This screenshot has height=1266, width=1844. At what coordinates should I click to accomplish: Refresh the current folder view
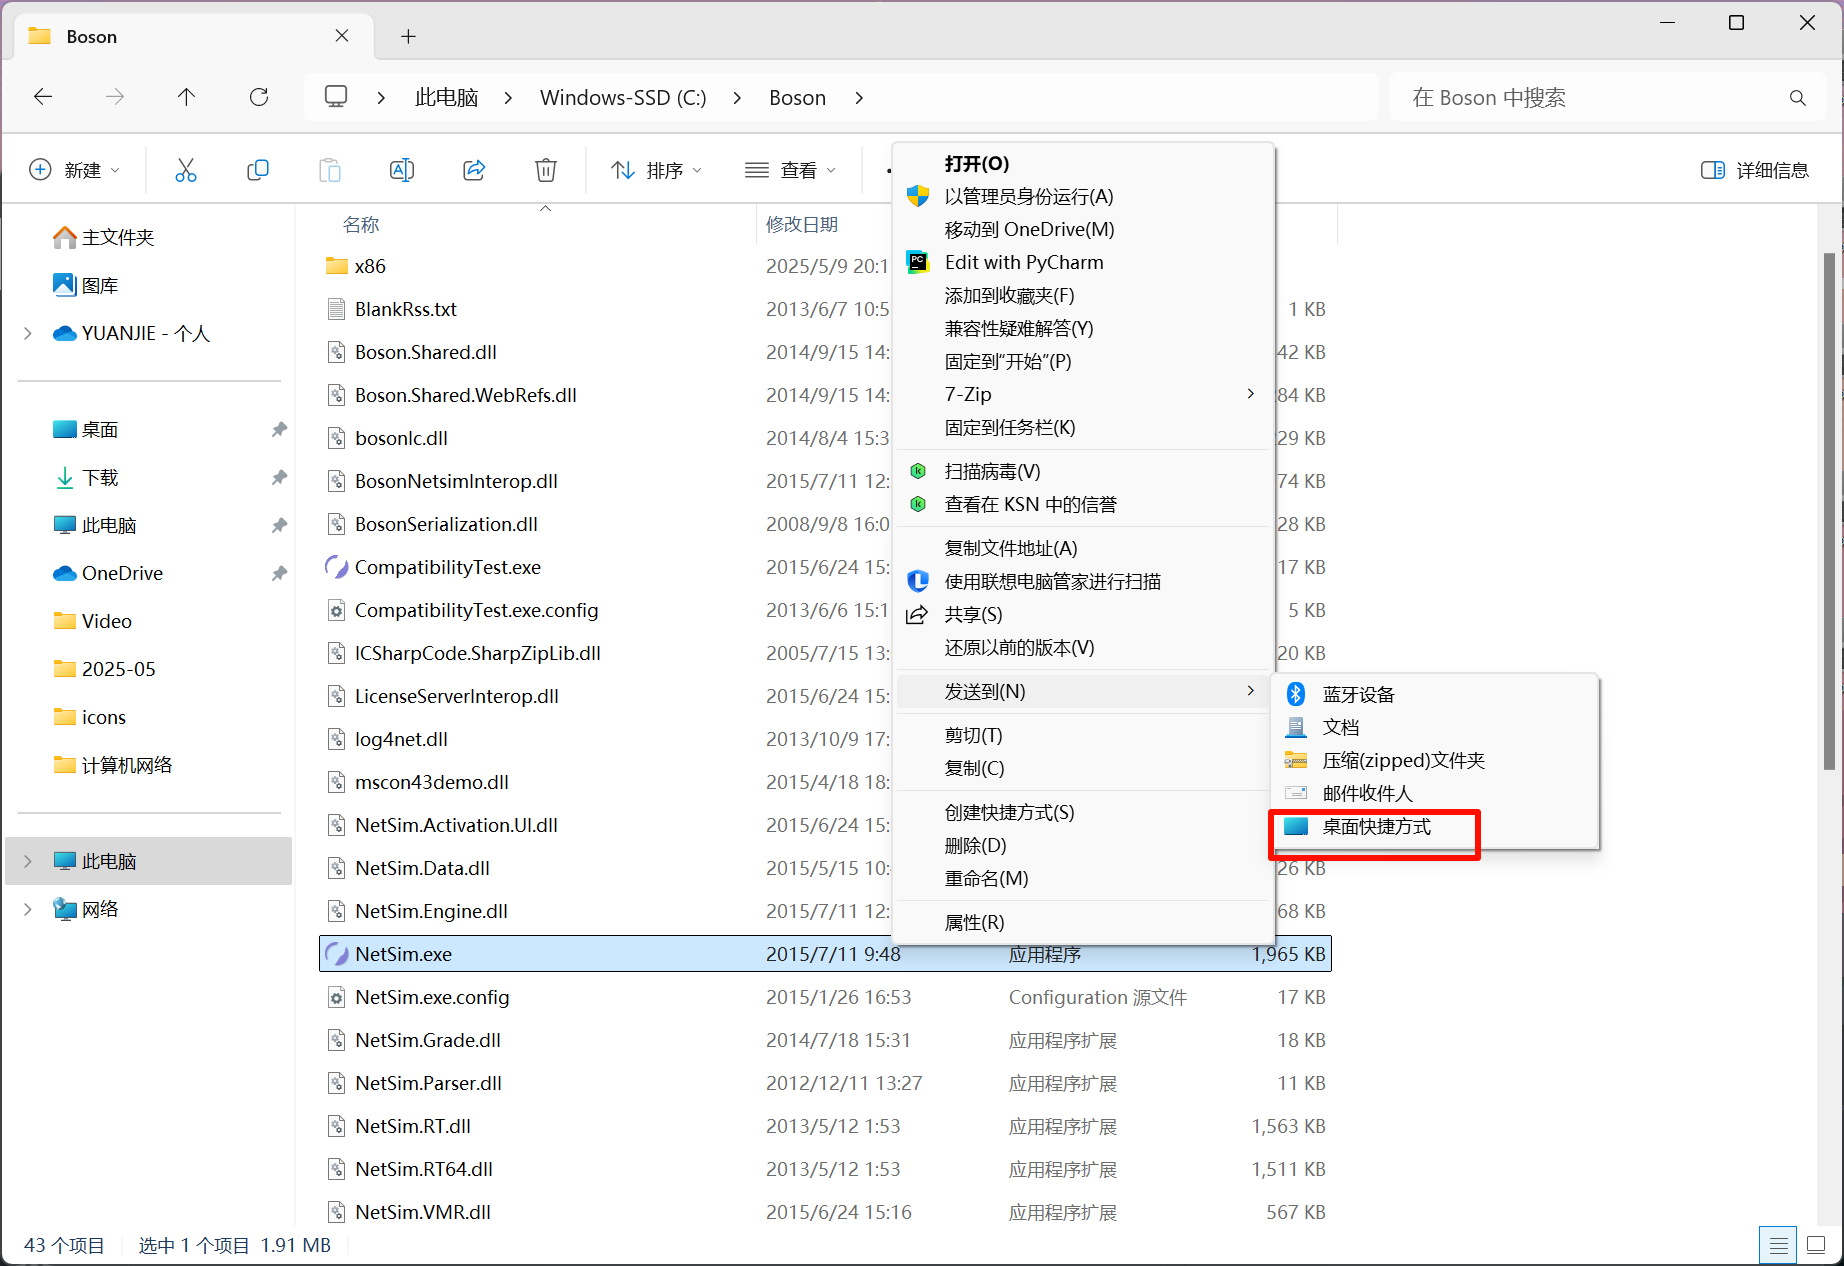click(259, 97)
